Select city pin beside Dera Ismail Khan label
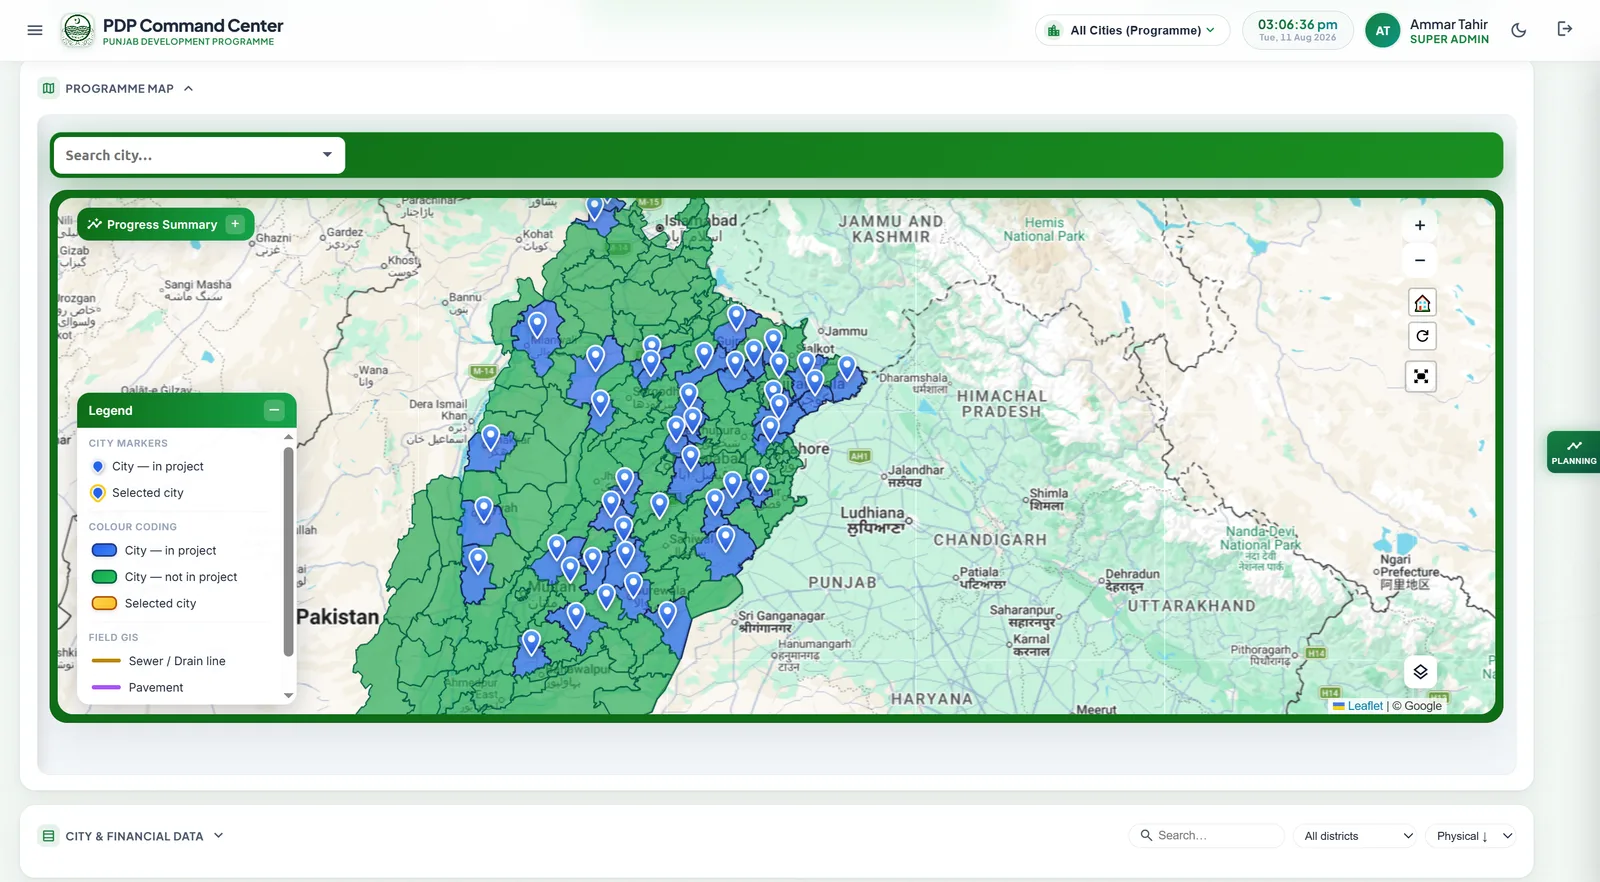Screen dimensions: 1600x882 (x=490, y=437)
